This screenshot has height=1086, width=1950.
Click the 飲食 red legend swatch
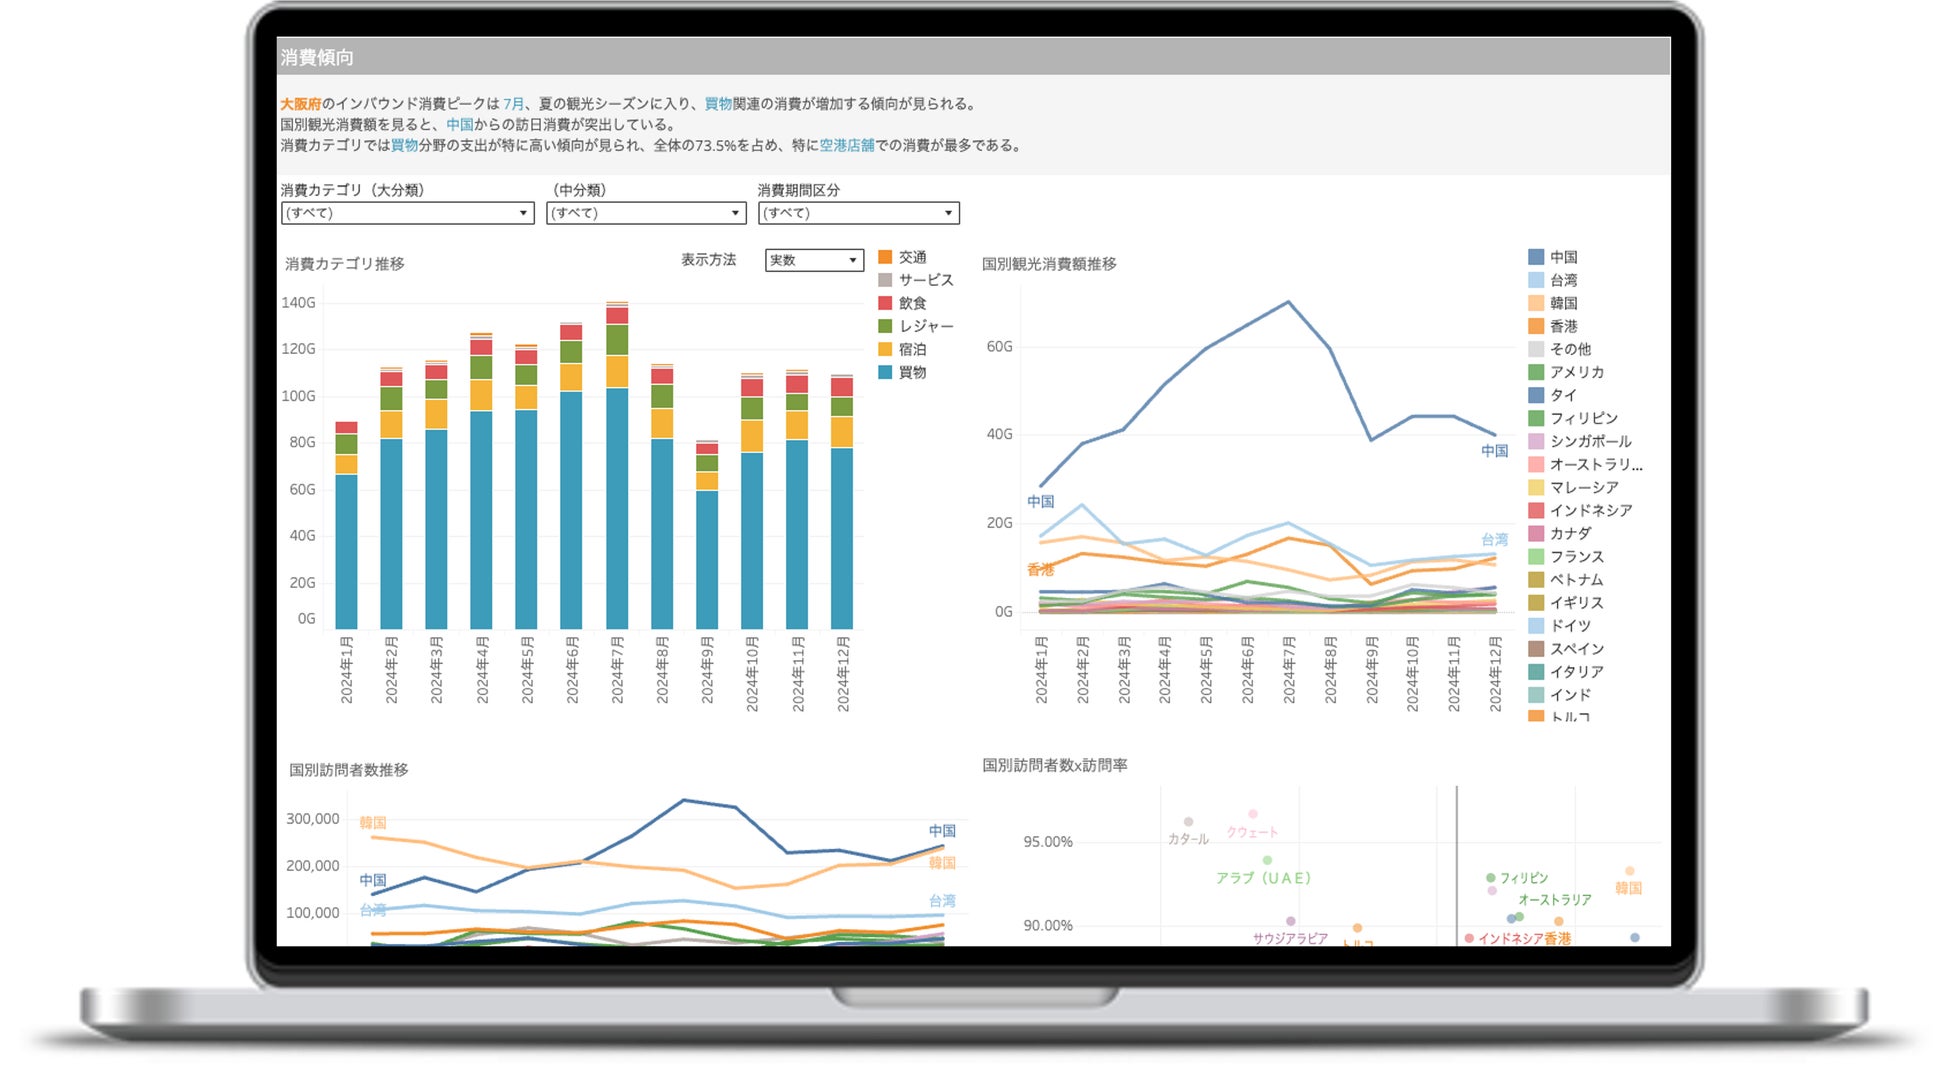[885, 303]
